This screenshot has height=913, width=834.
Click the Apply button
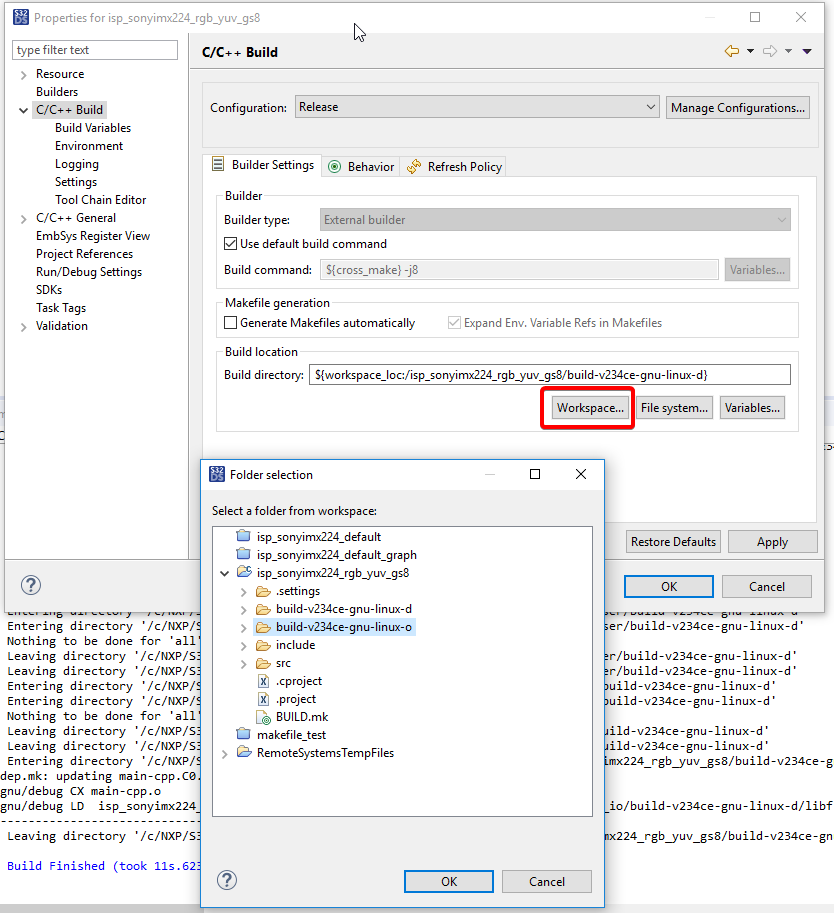tap(772, 542)
